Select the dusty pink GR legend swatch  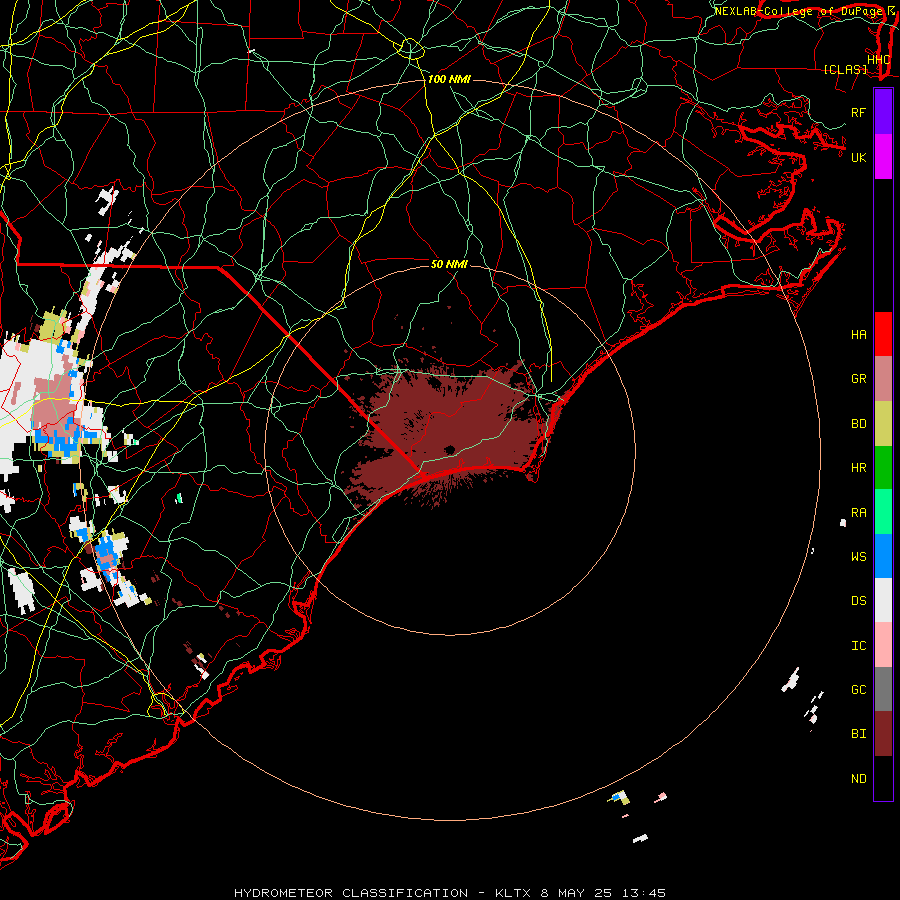pyautogui.click(x=883, y=378)
